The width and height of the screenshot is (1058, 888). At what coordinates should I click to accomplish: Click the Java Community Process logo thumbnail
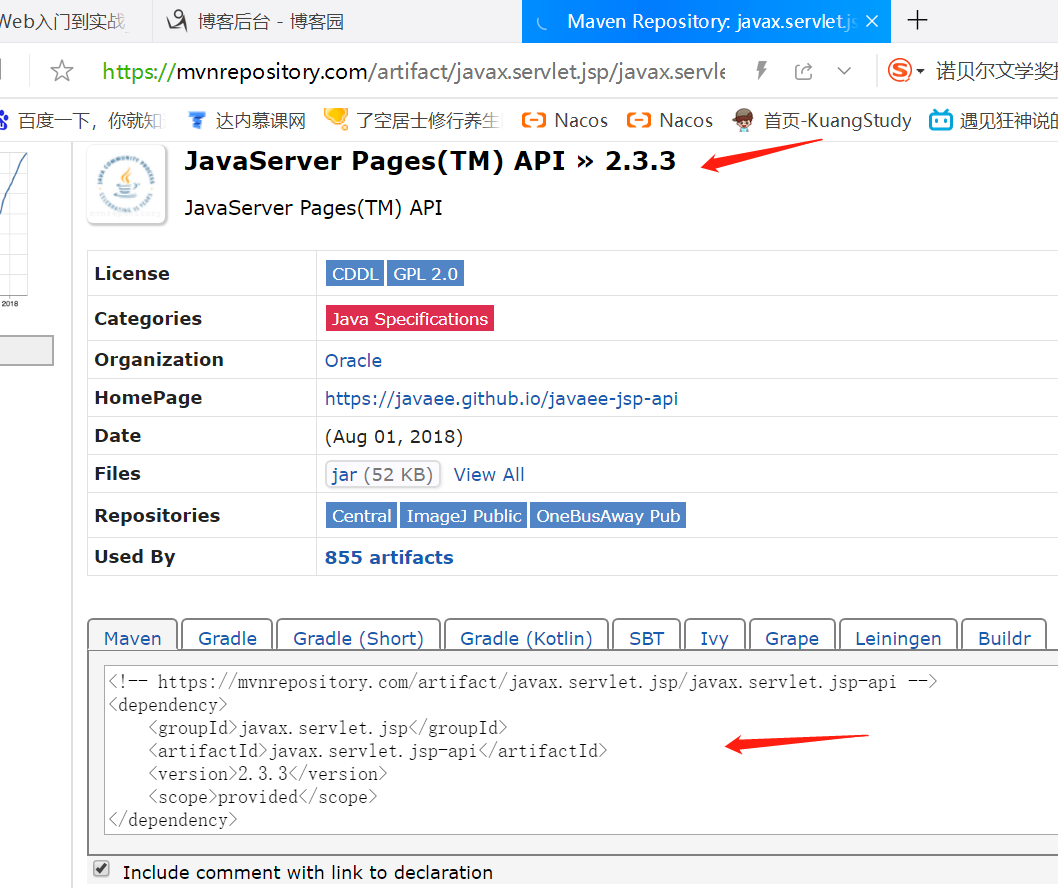pos(127,184)
